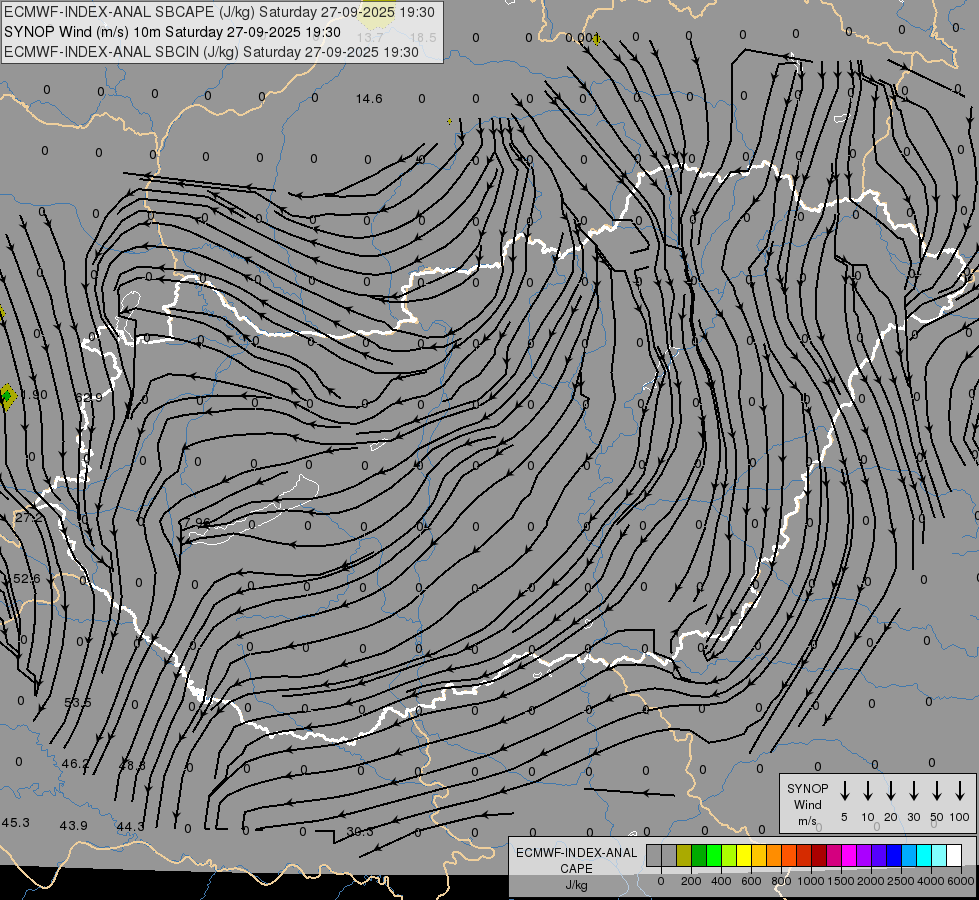Click the 'SYNOP Wind m/s' legend label

pyautogui.click(x=807, y=804)
